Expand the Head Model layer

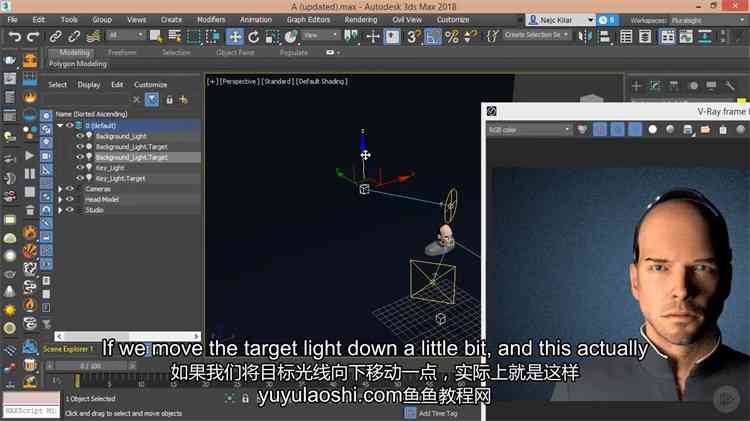(x=60, y=199)
